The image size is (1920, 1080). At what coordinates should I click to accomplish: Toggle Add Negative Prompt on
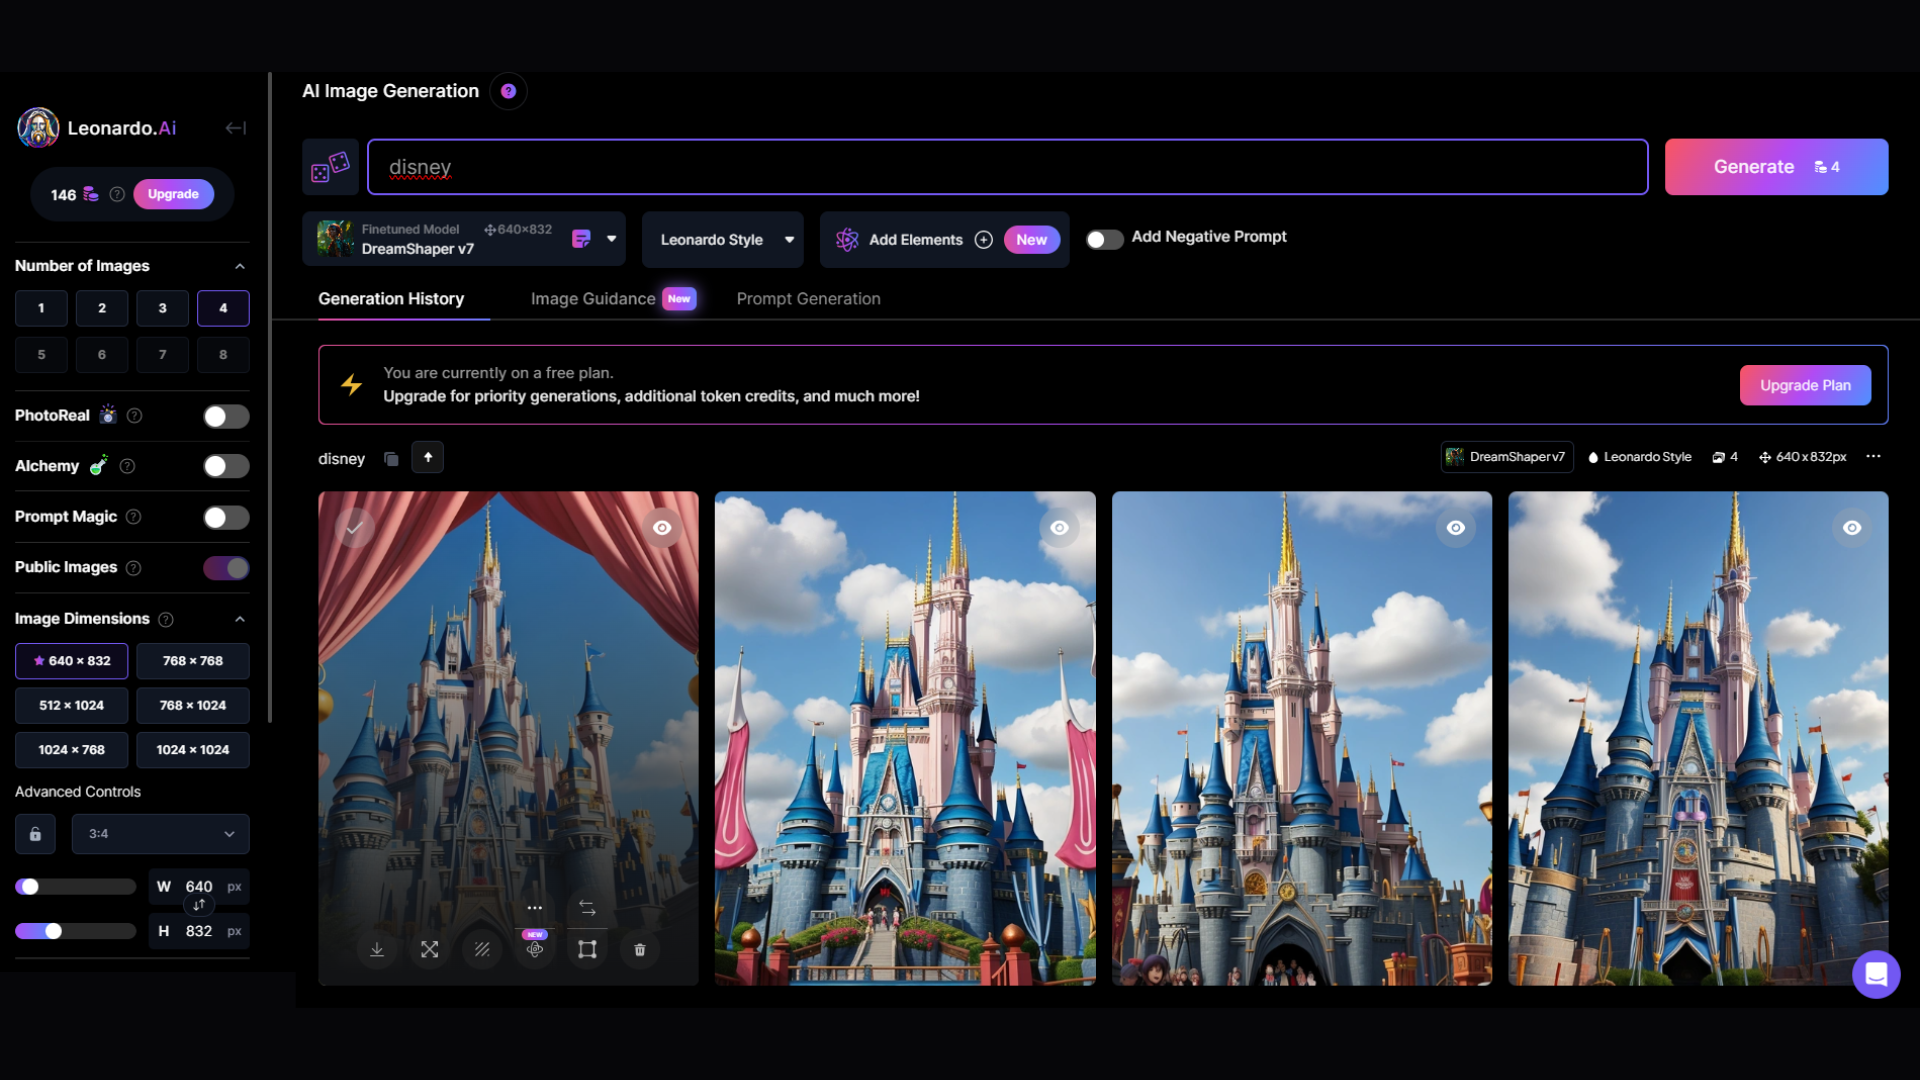(1104, 239)
